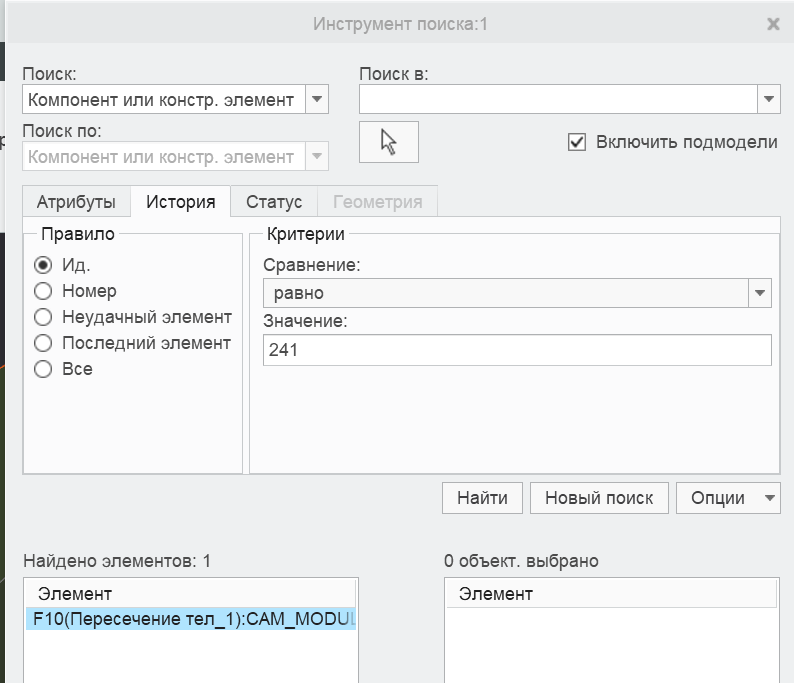Choose the Неудачный элемент radio option
The image size is (794, 683).
click(x=43, y=317)
